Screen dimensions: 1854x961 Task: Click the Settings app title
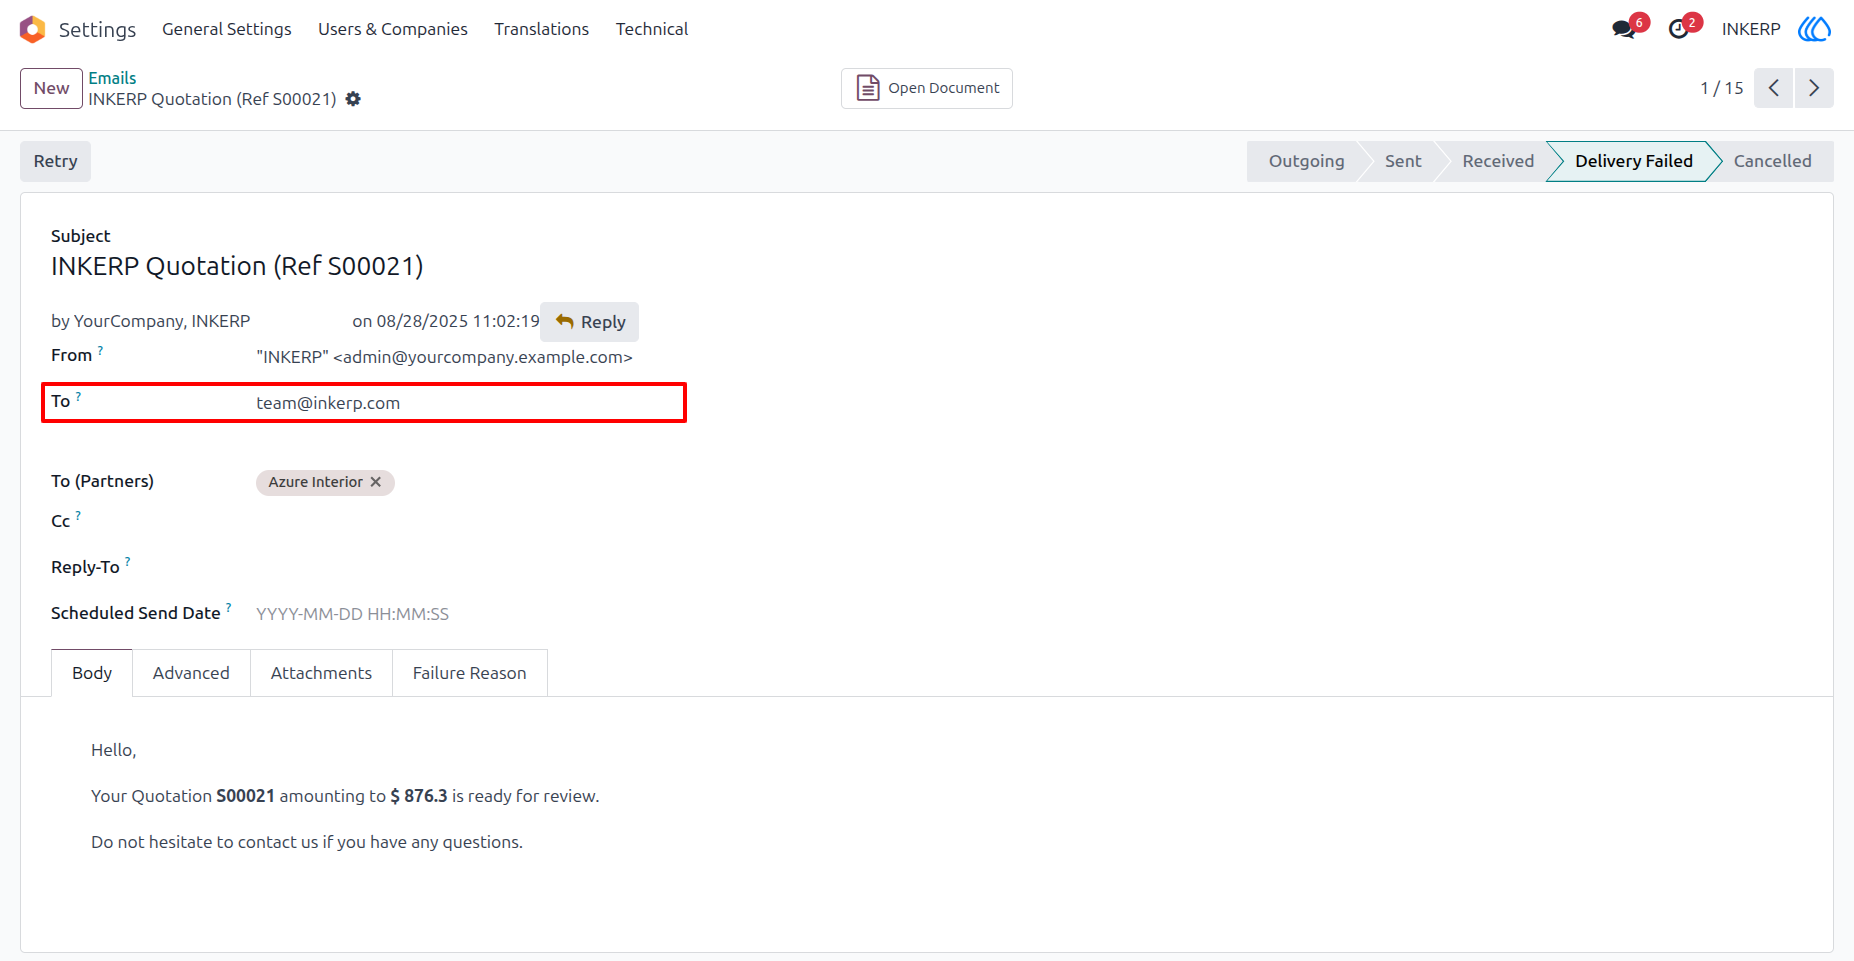(97, 29)
